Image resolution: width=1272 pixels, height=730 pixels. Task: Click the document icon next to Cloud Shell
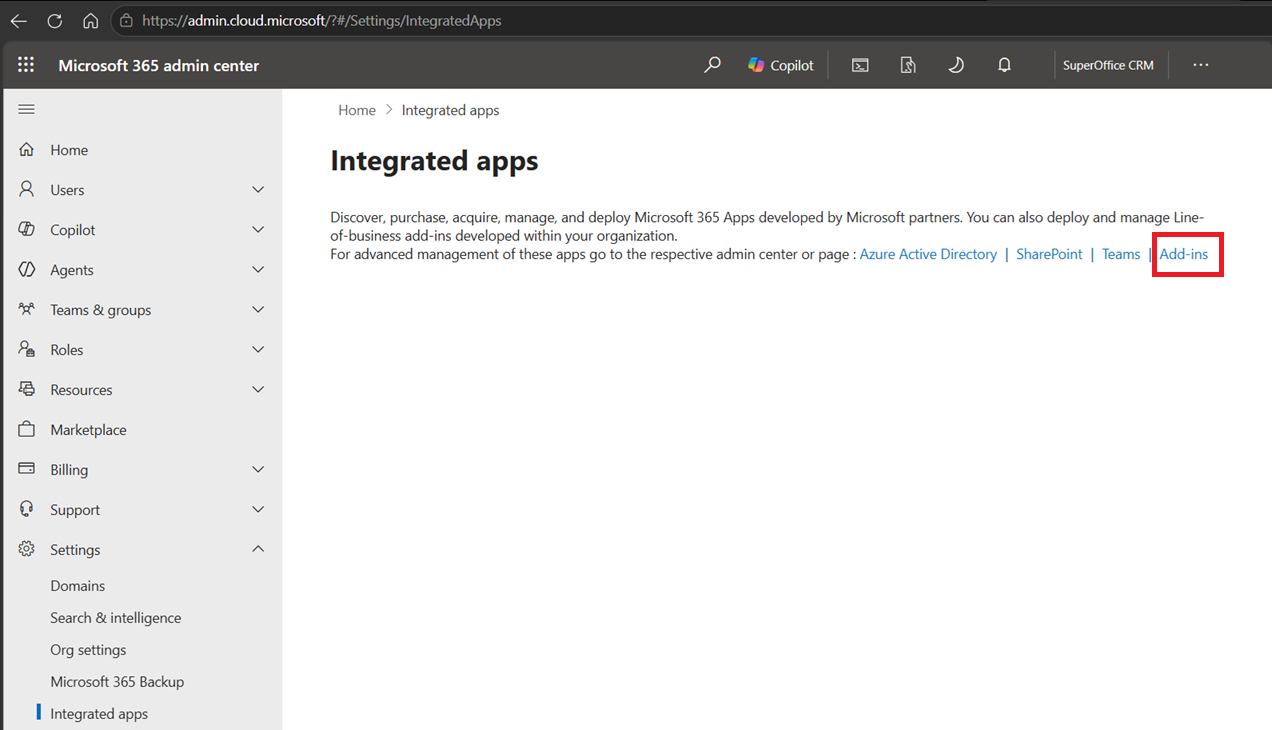click(908, 65)
